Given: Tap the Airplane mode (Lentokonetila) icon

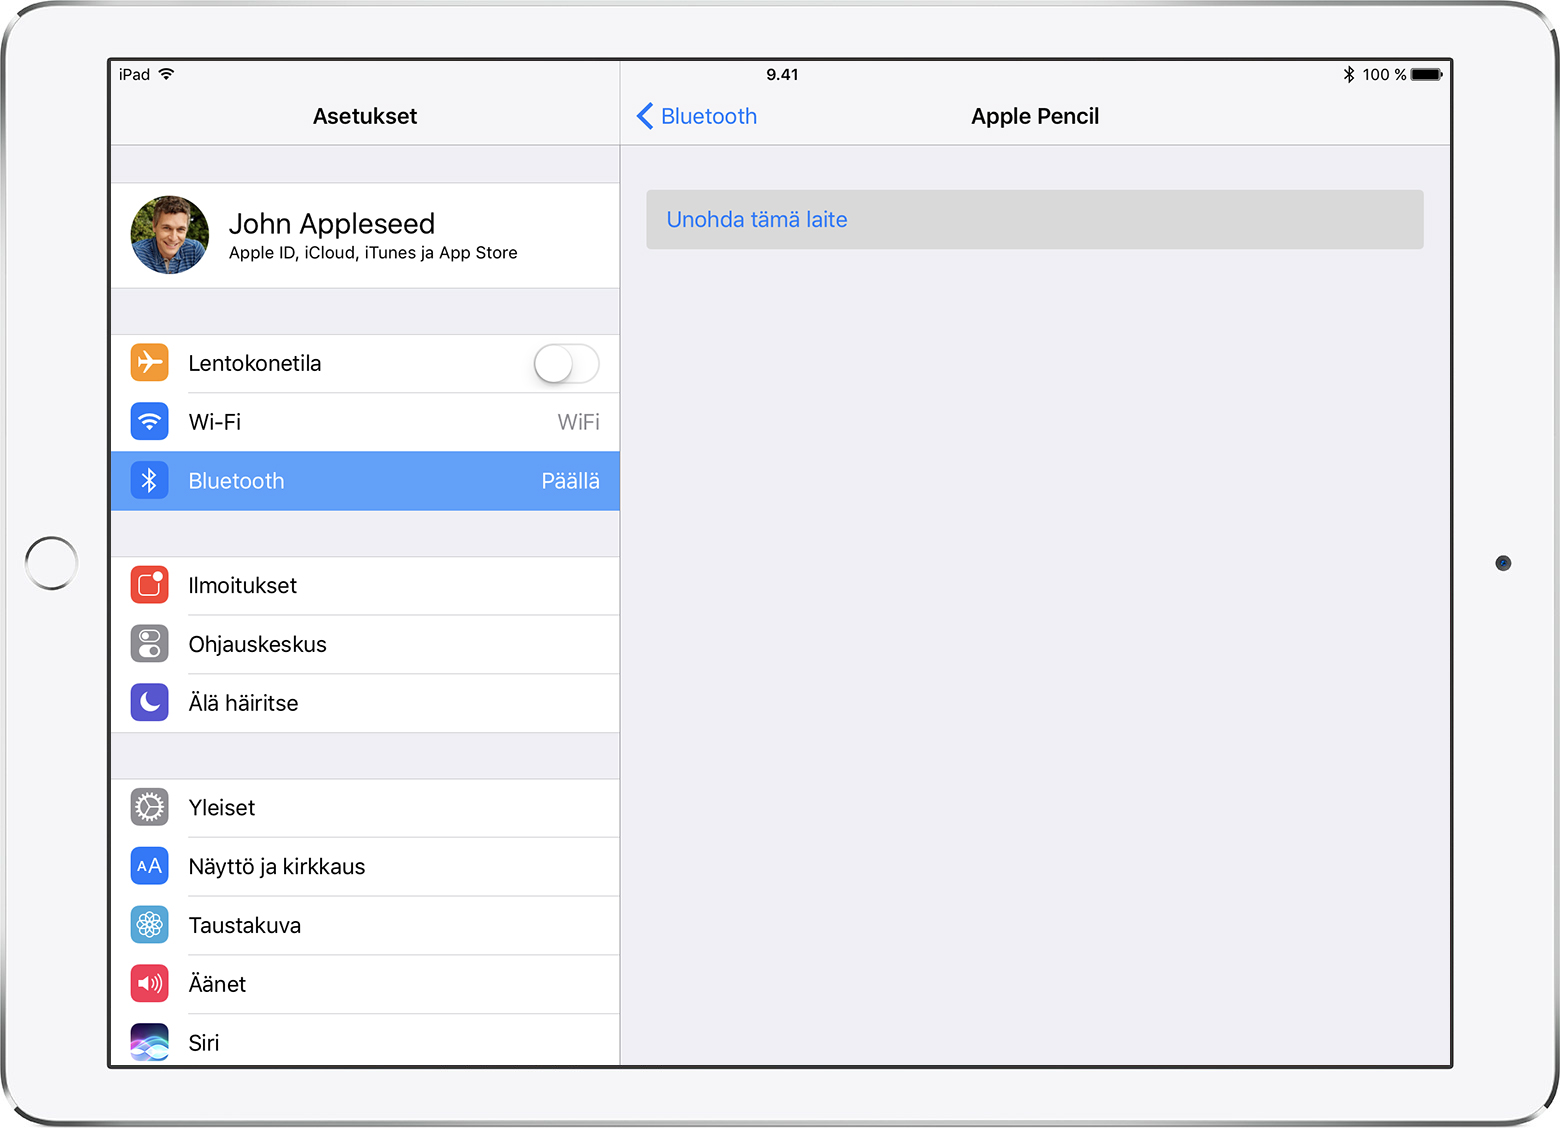Looking at the screenshot, I should (x=149, y=362).
